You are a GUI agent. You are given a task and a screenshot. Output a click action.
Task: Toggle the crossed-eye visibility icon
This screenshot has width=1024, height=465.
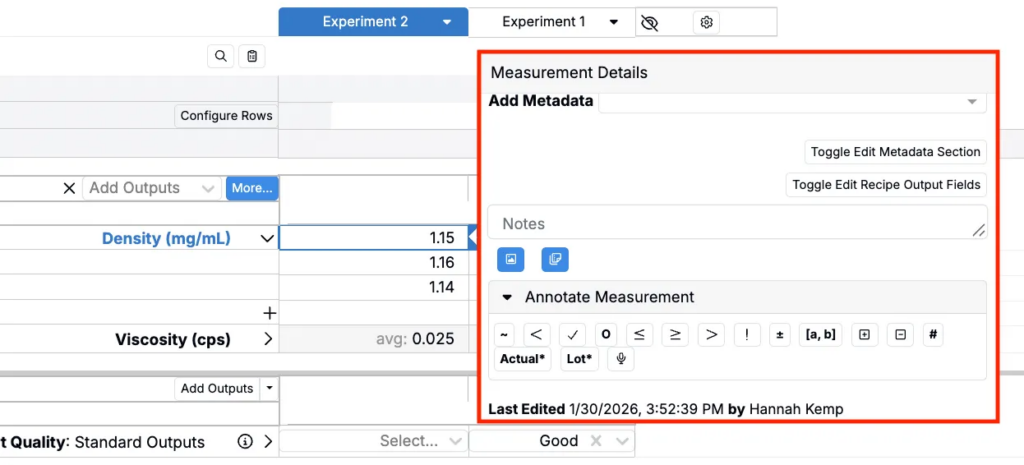click(649, 22)
